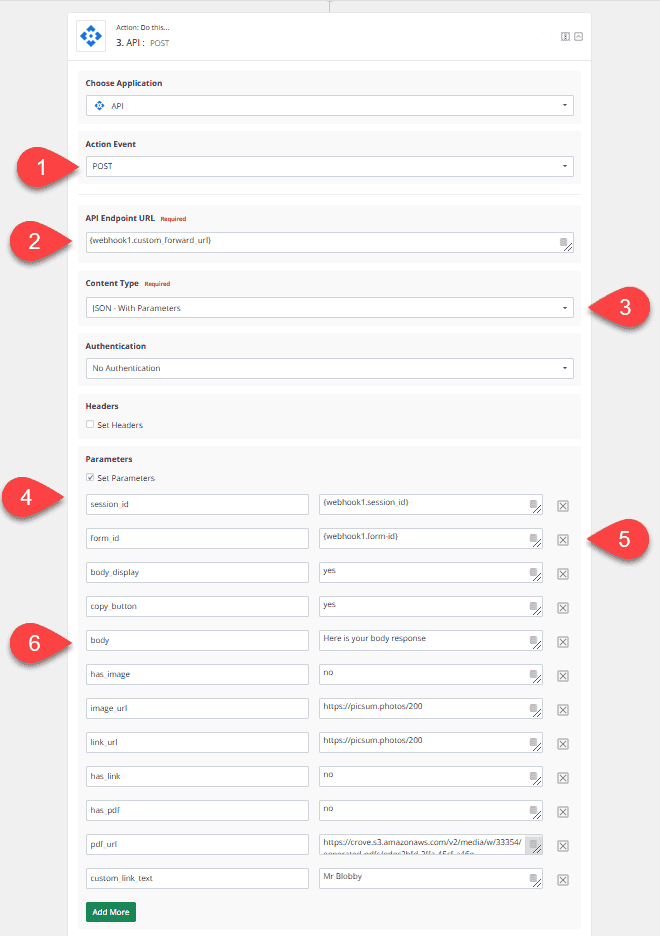
Task: Open data picker icon for custom_link_text value
Action: click(534, 879)
